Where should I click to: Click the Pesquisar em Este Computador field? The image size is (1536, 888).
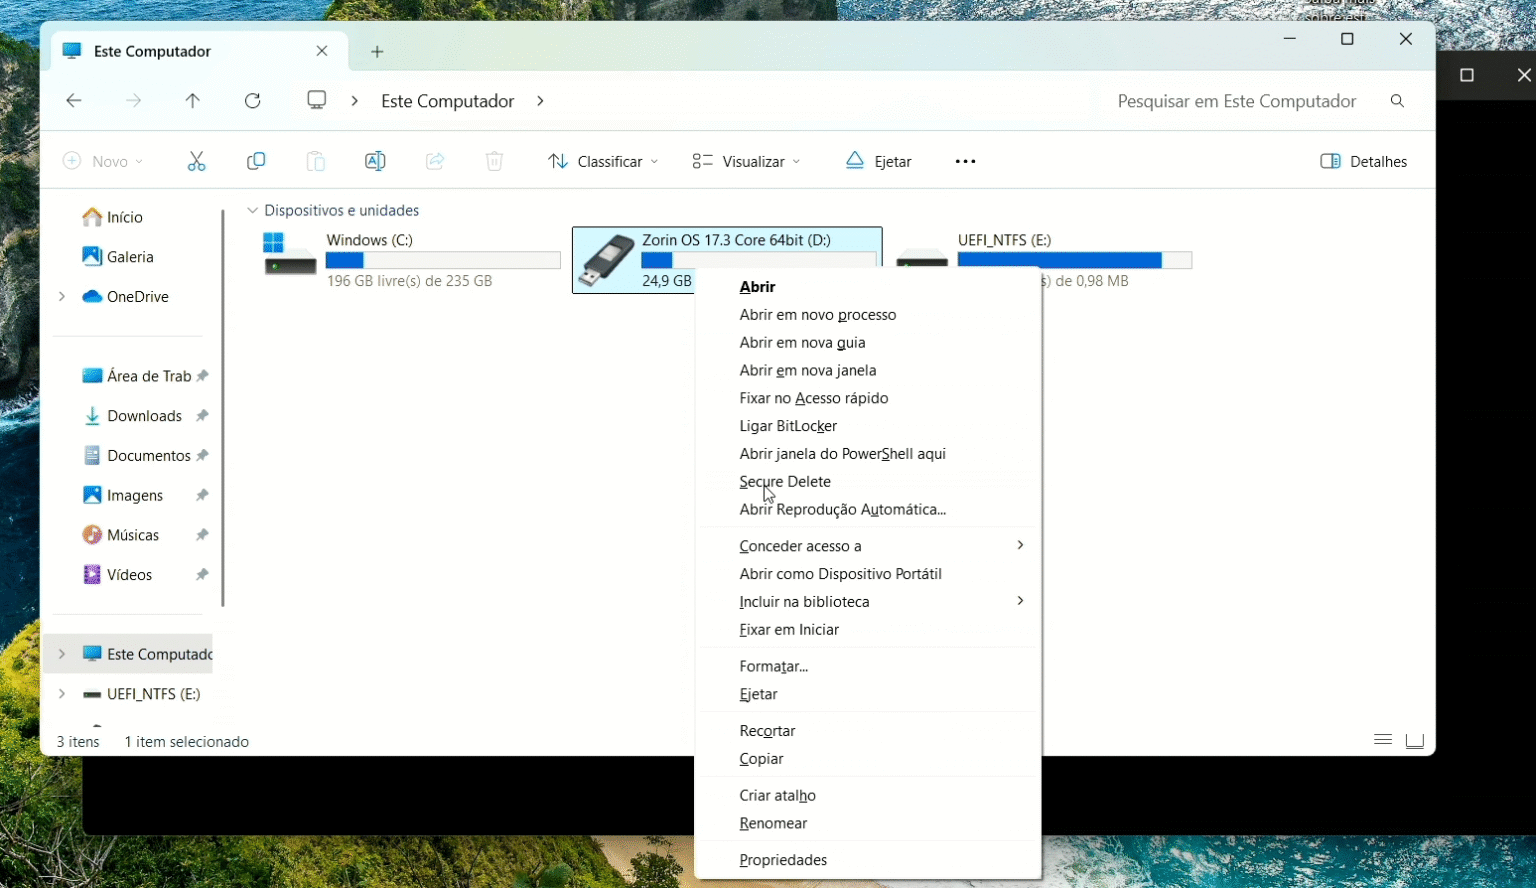coord(1236,101)
